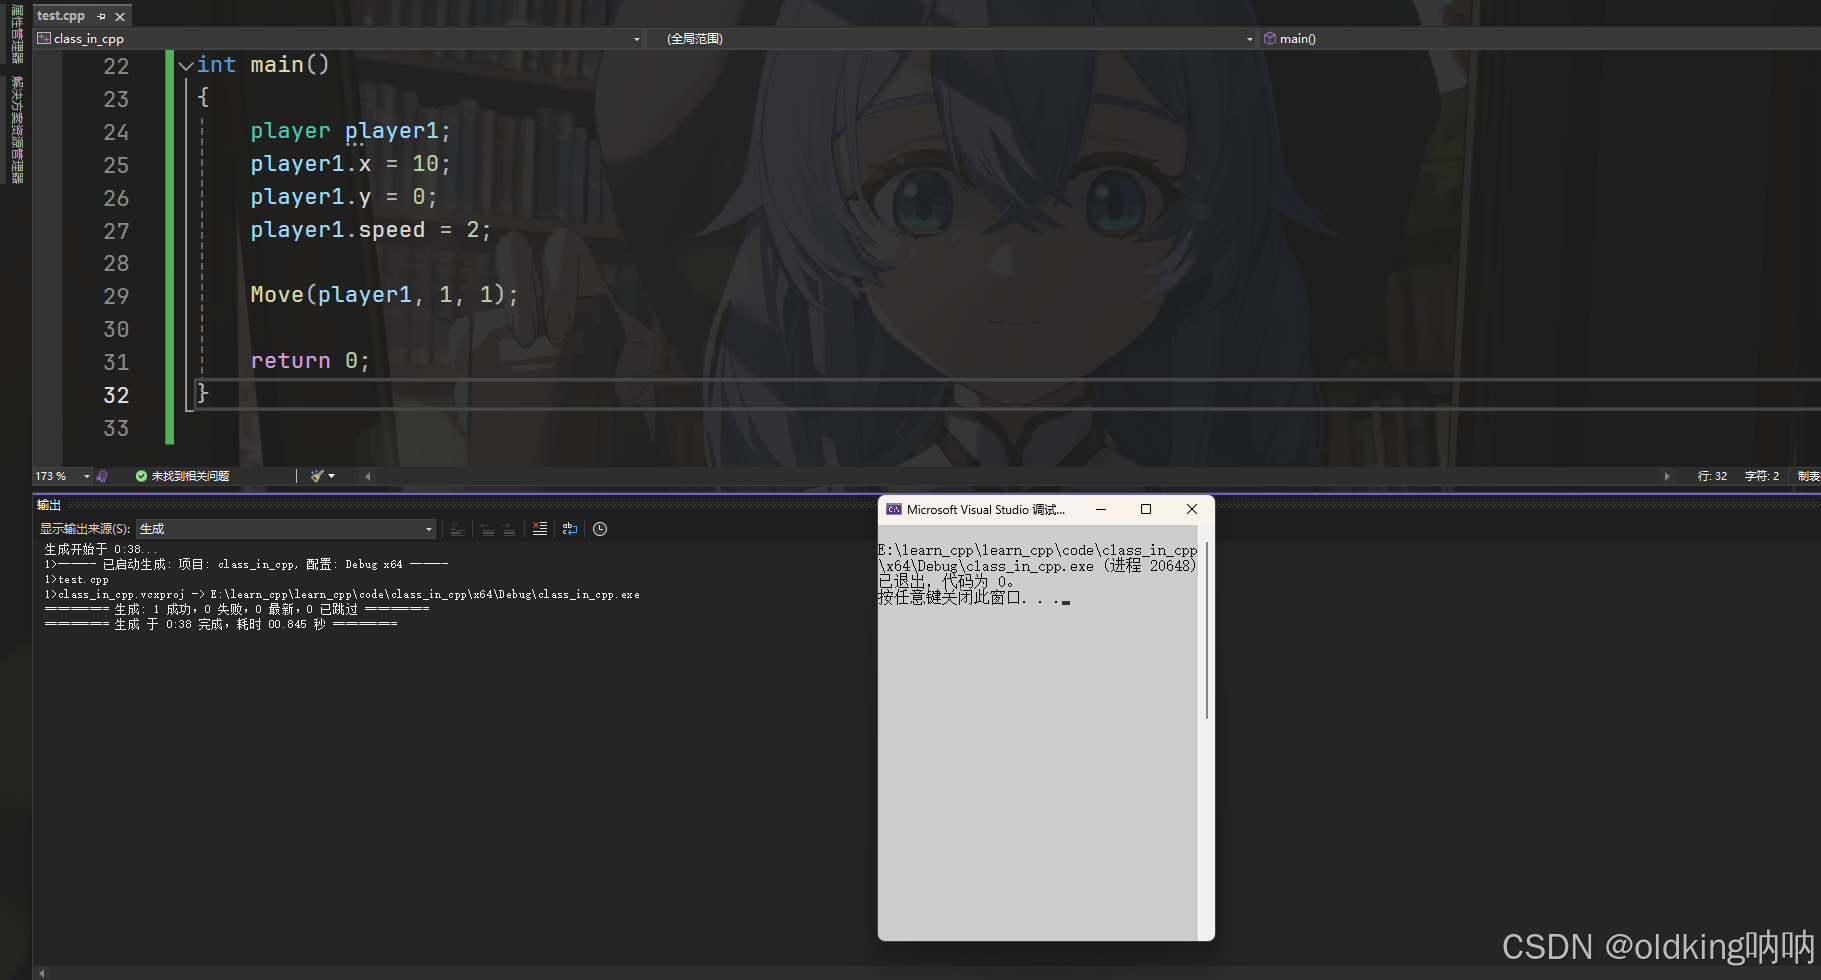Click the 'player player1;' declaration line
This screenshot has height=980, width=1821.
350,131
